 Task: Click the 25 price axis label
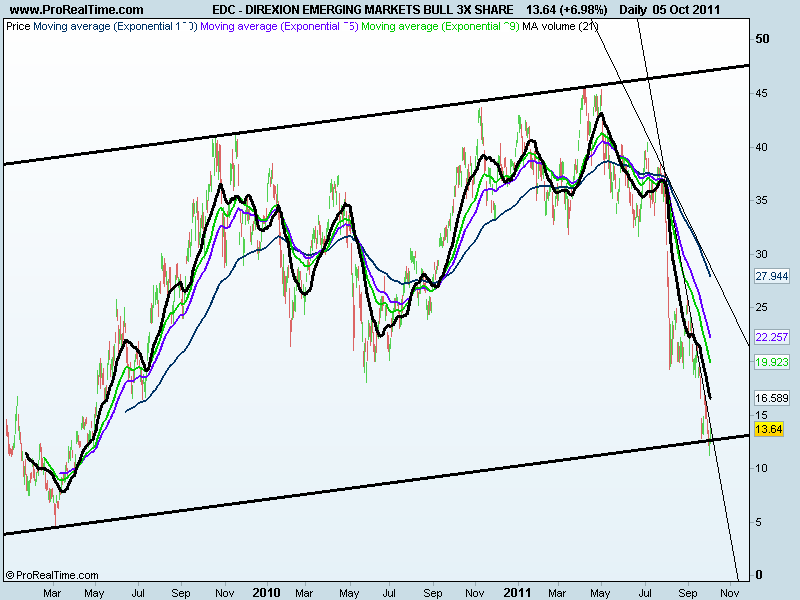pyautogui.click(x=762, y=307)
